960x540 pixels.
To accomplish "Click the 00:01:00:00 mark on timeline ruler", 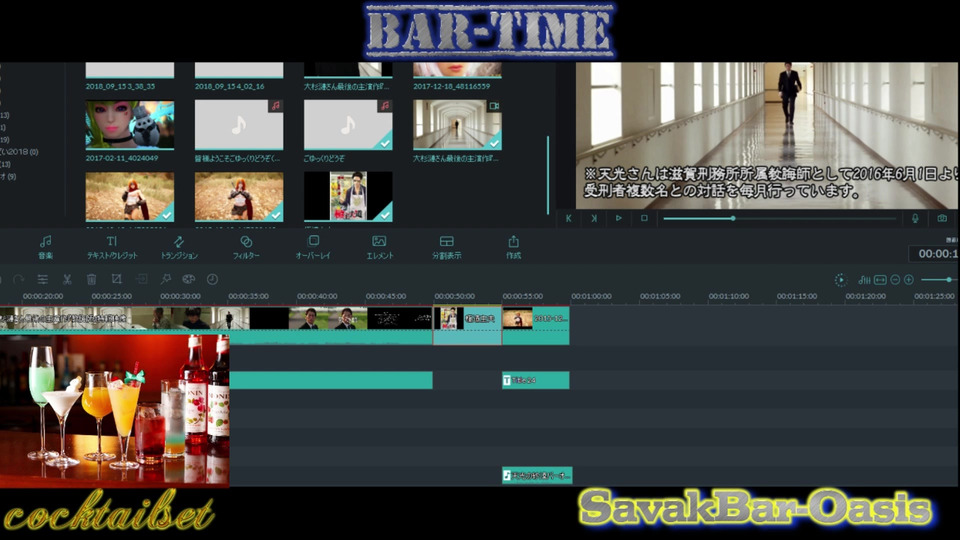I will click(x=591, y=296).
